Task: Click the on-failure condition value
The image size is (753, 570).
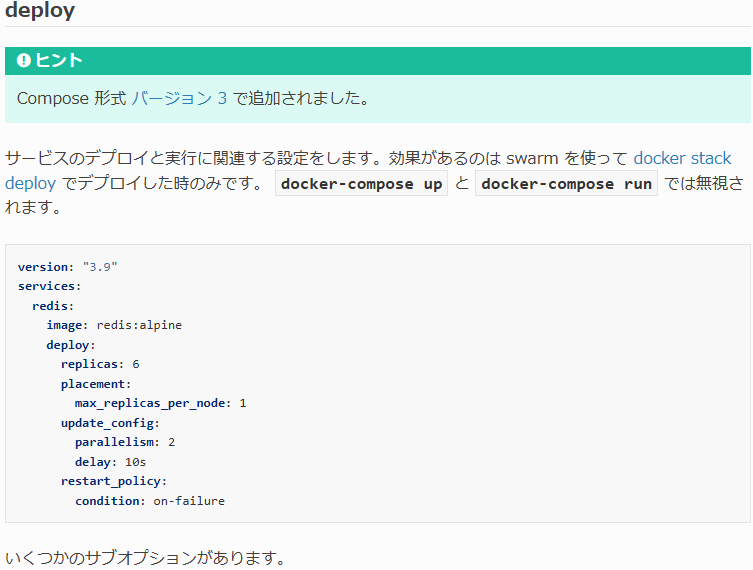Action: click(x=189, y=501)
